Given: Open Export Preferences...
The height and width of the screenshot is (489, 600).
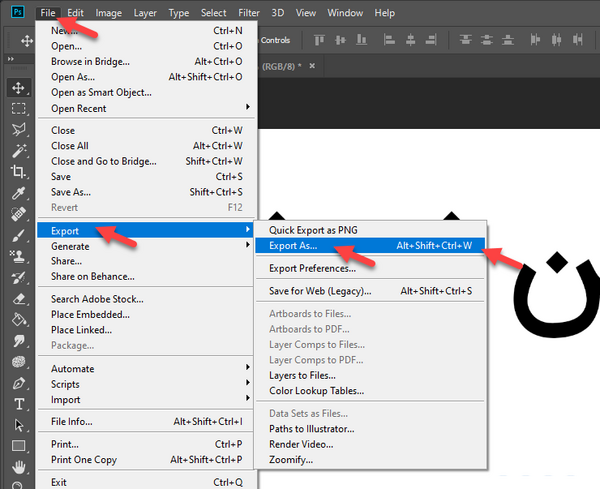Looking at the screenshot, I should [x=370, y=268].
